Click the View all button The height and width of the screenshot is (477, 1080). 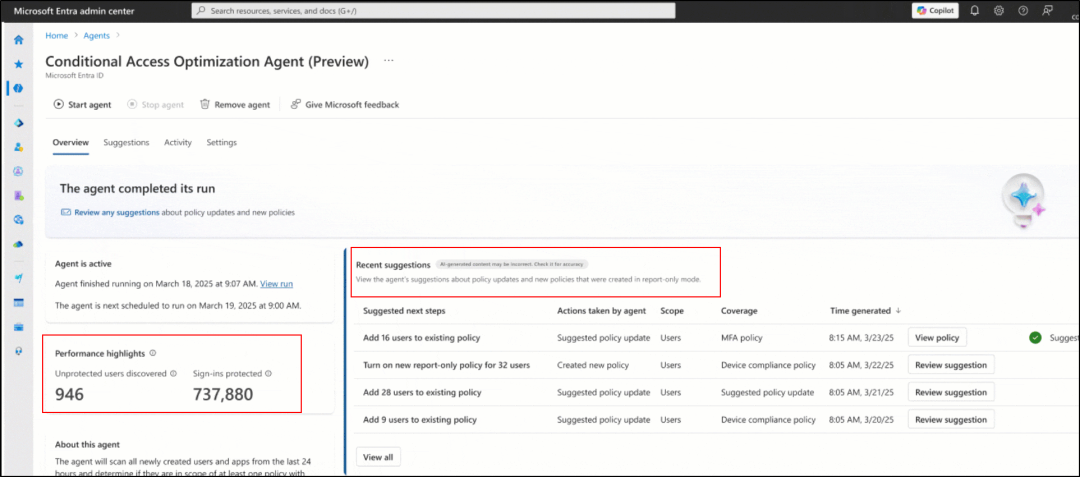pyautogui.click(x=378, y=457)
